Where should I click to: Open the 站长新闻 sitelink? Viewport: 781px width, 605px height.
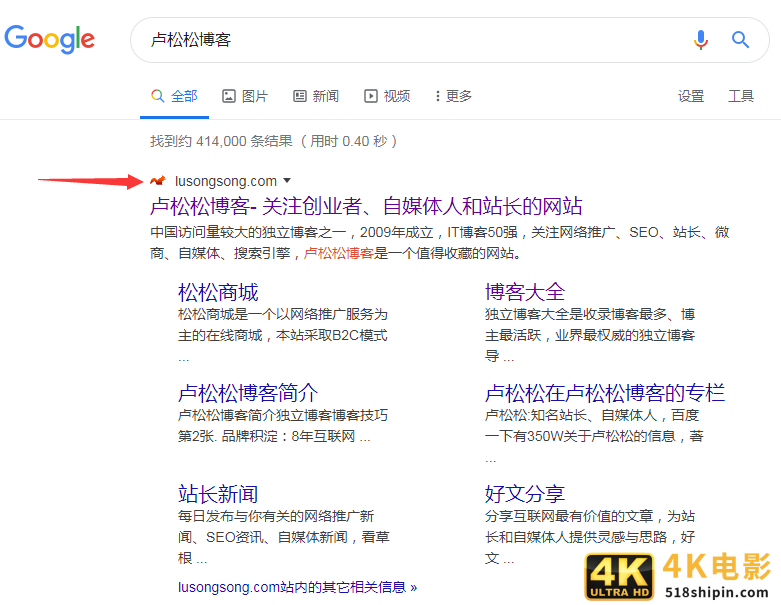218,494
